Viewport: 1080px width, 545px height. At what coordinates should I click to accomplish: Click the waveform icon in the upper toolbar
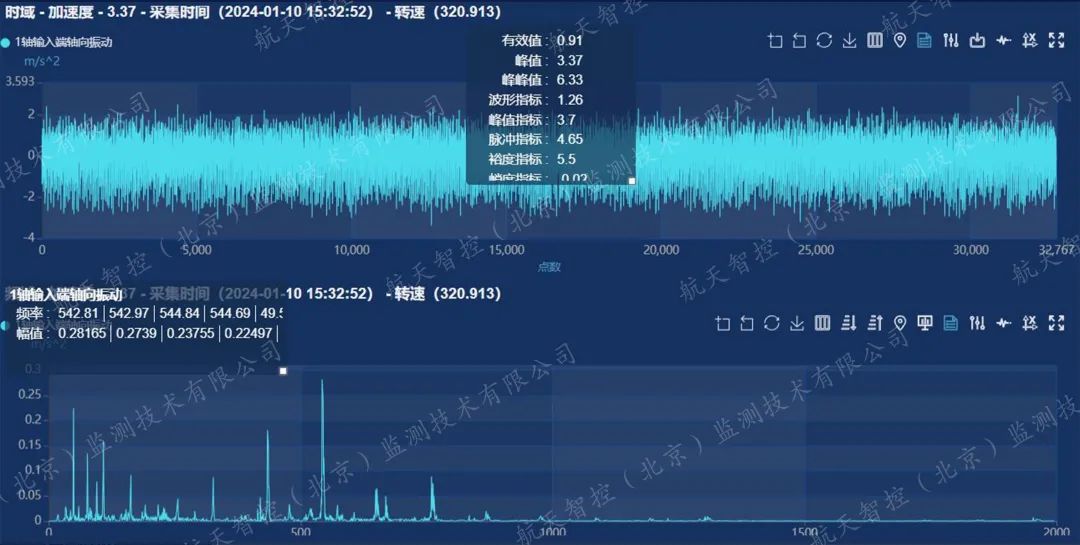pyautogui.click(x=1004, y=40)
